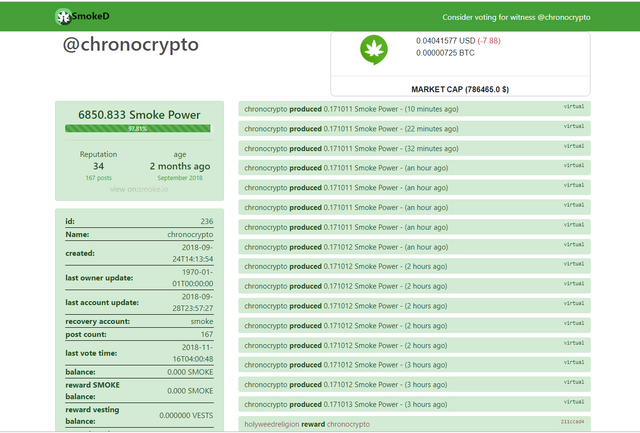Click the green Smoke coin leaf icon
The width and height of the screenshot is (640, 433).
point(373,50)
